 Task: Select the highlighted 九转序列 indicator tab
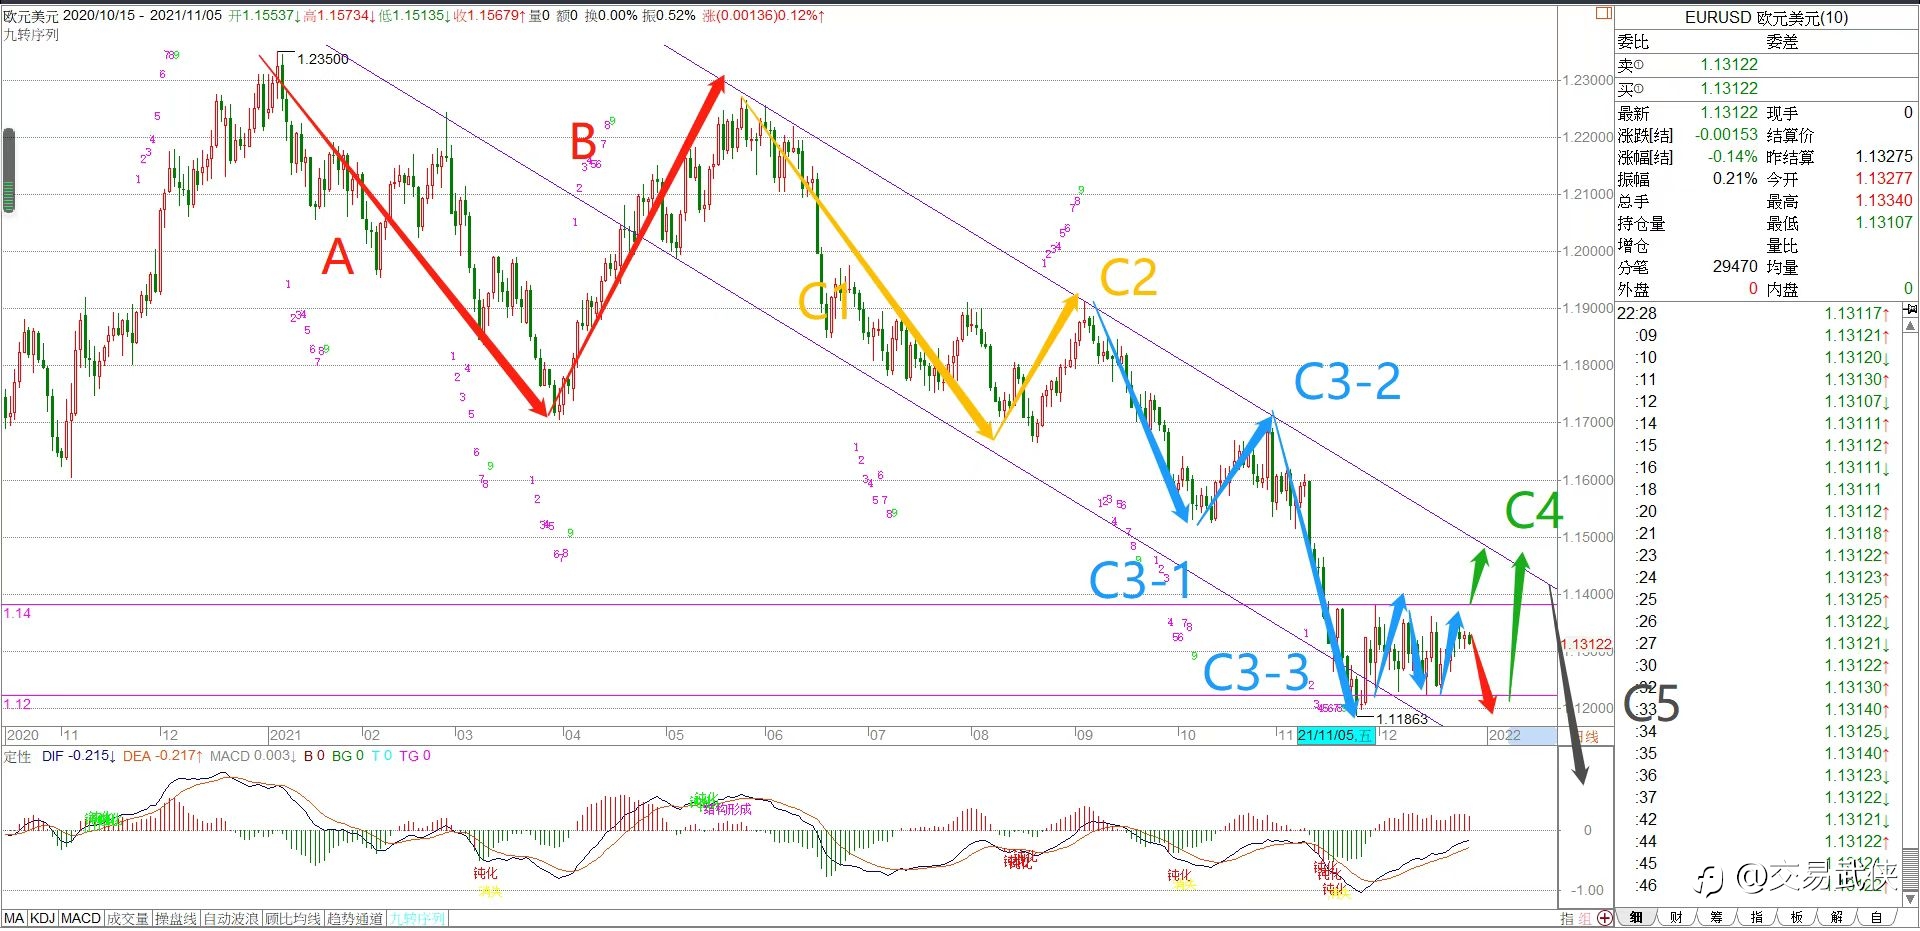click(417, 918)
